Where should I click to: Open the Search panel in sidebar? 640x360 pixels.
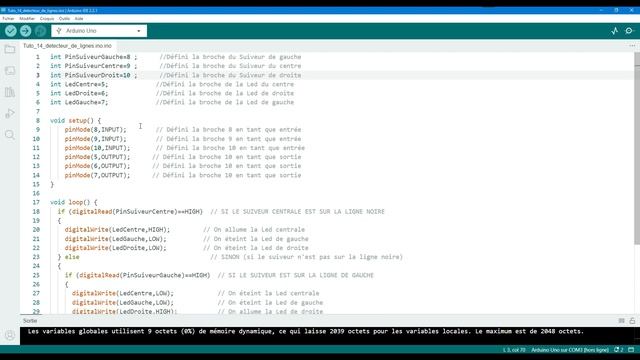(x=10, y=135)
